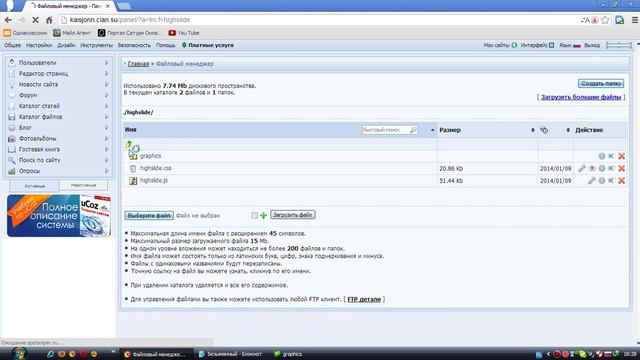Sort by the Имя column arrow

(x=432, y=130)
